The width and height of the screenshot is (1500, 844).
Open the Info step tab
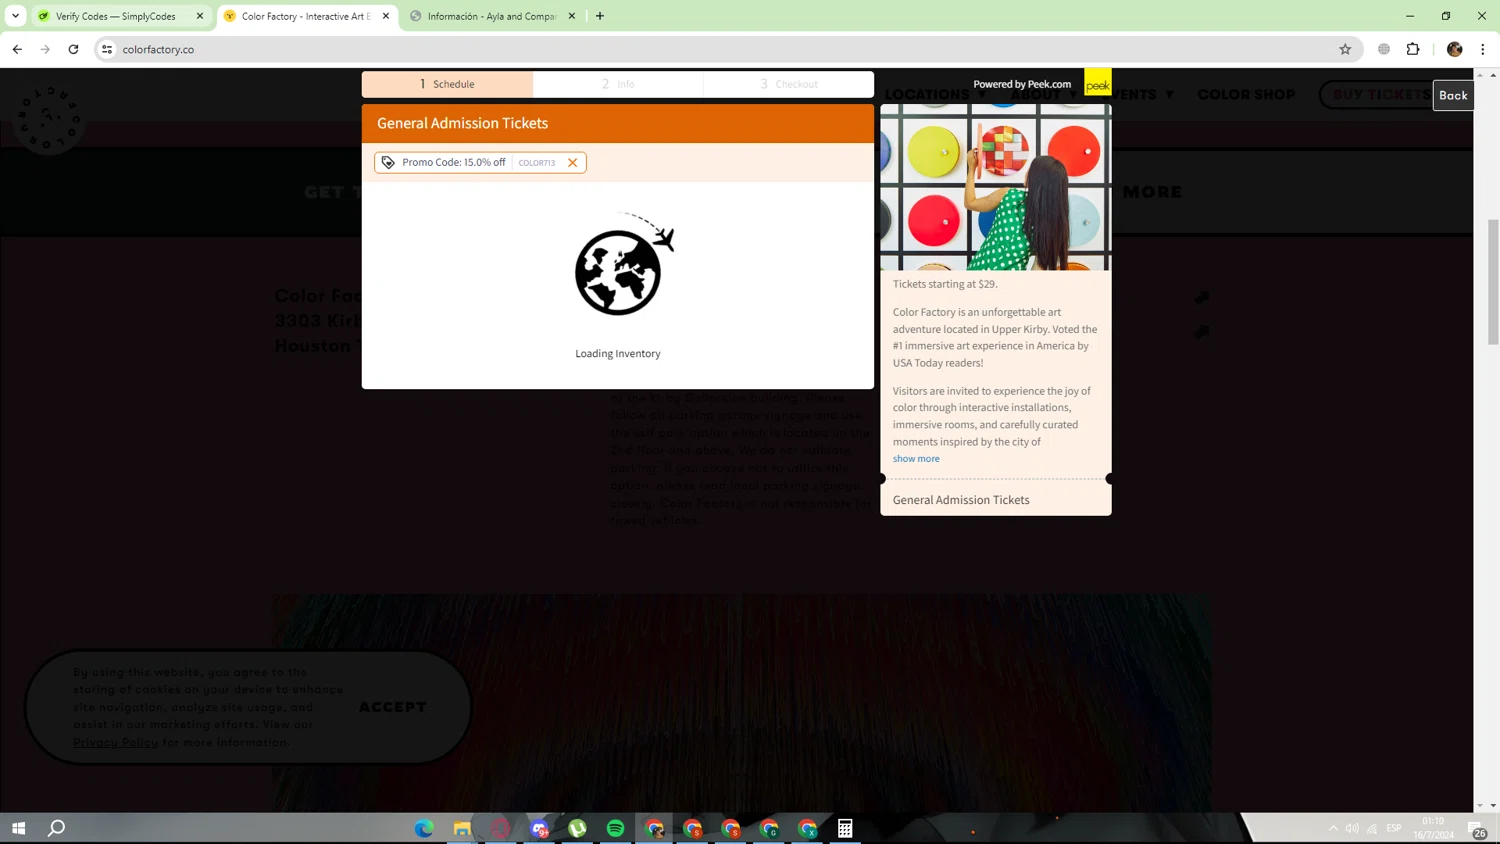tap(618, 84)
